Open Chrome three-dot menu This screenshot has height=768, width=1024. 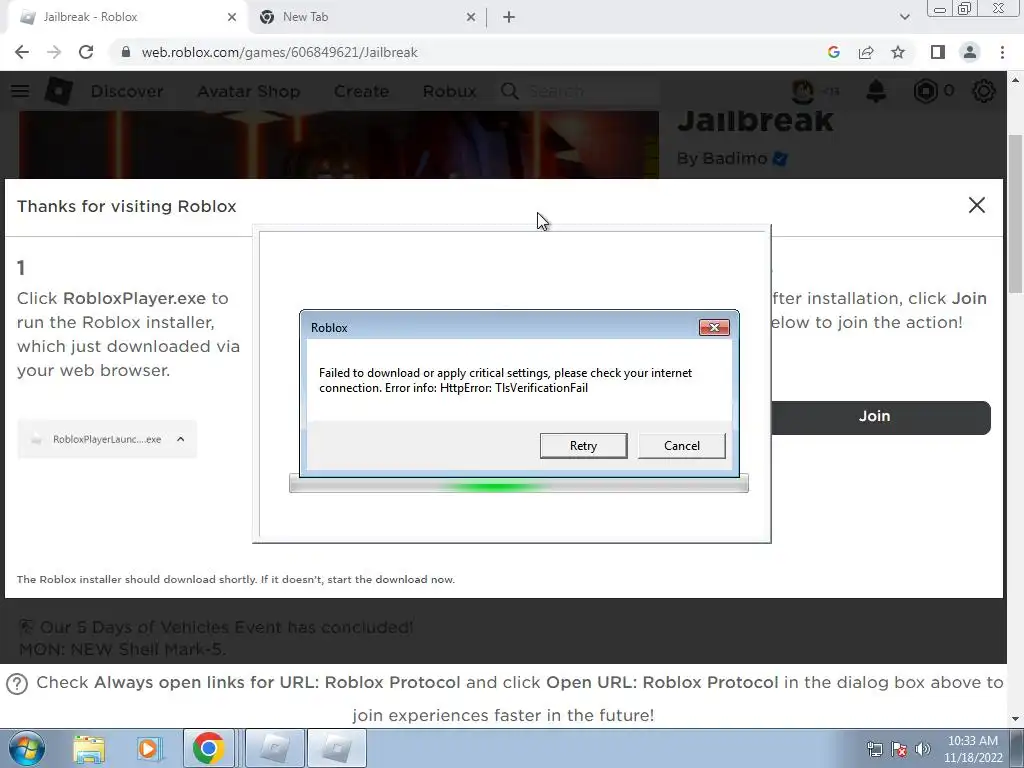[1002, 52]
